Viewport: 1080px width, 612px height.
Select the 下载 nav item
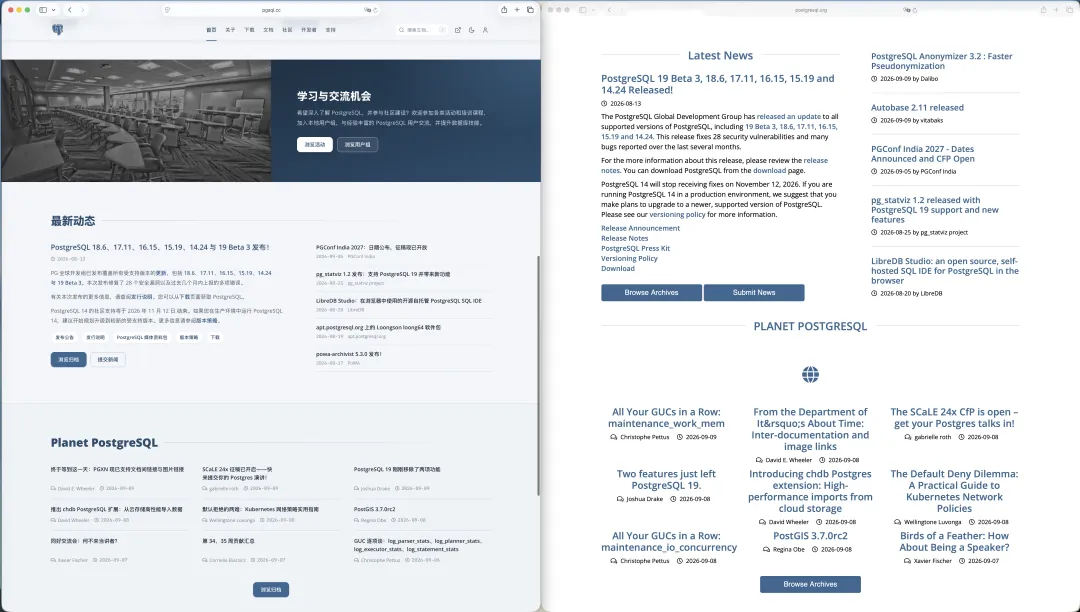pos(249,30)
